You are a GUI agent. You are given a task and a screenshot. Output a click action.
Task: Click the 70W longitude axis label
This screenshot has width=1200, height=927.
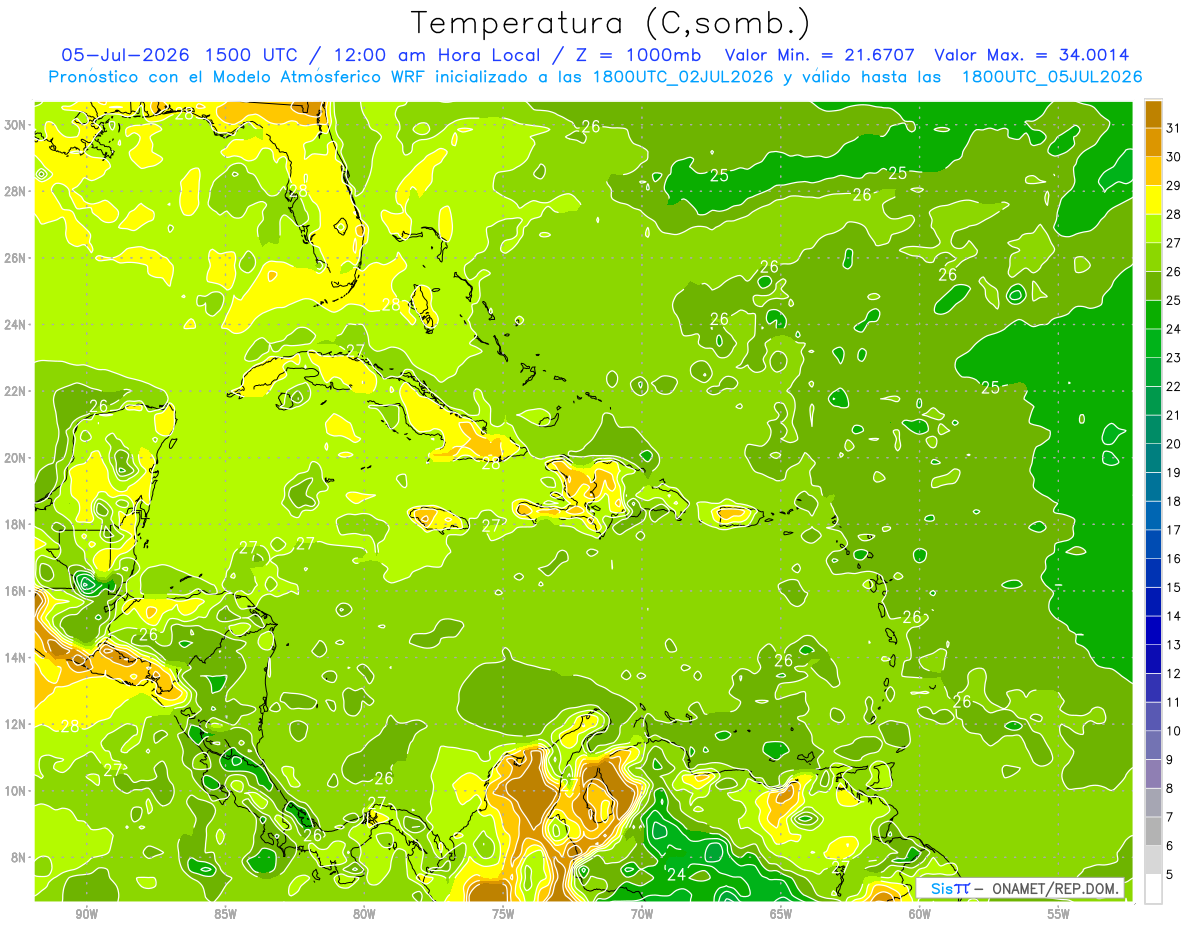pyautogui.click(x=642, y=914)
